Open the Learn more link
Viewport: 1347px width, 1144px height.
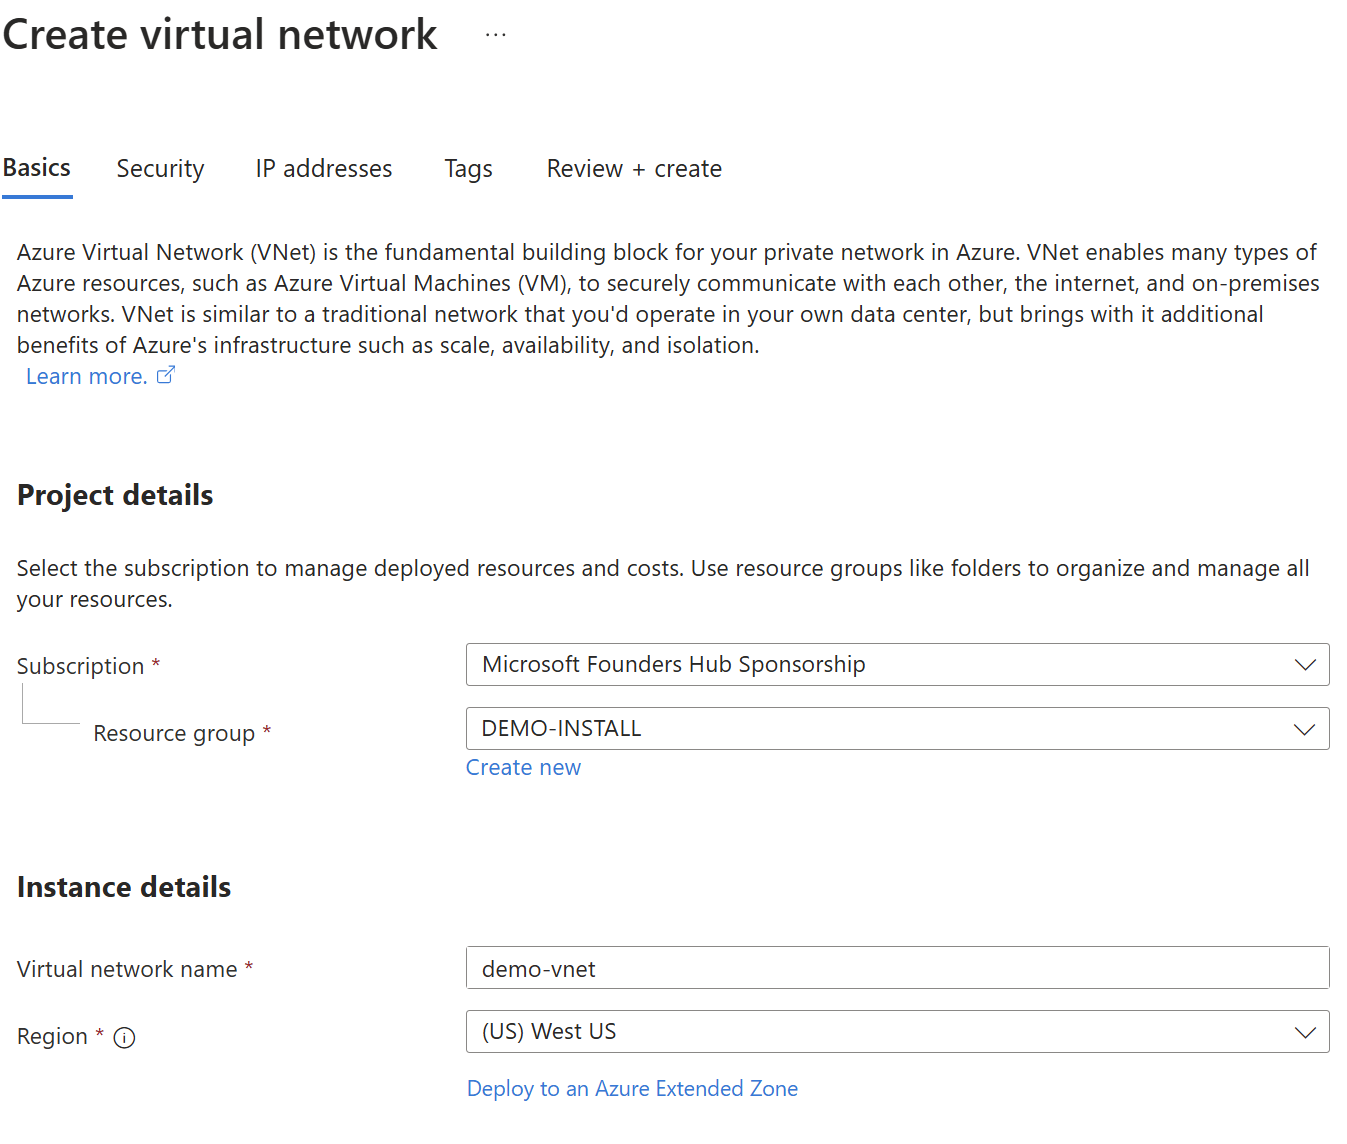(x=87, y=376)
